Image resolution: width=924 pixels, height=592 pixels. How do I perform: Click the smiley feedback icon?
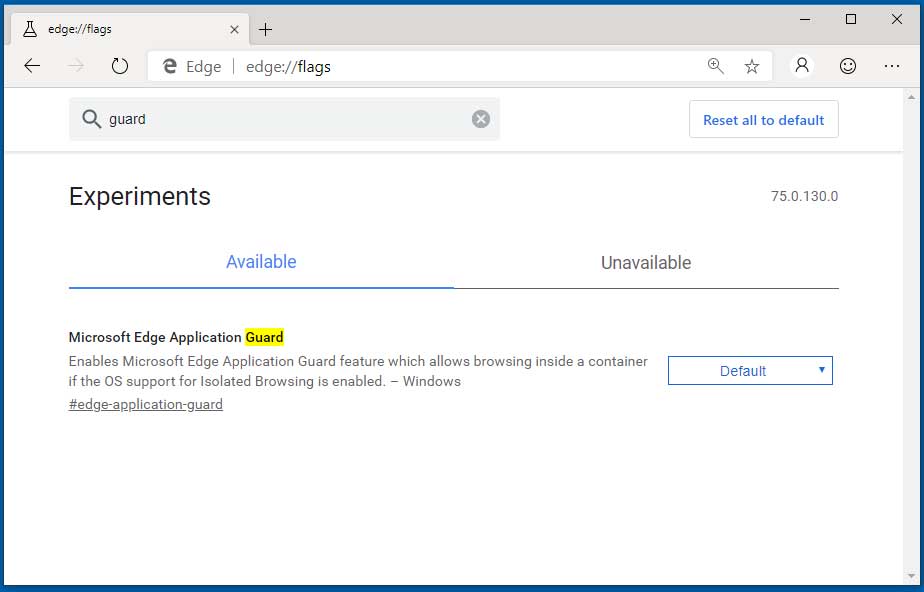pos(847,66)
